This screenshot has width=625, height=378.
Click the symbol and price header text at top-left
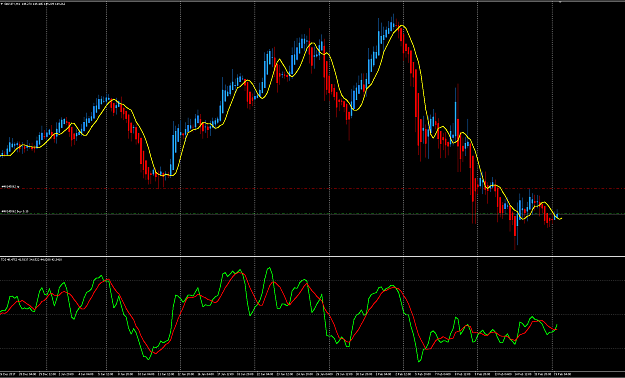tap(33, 4)
